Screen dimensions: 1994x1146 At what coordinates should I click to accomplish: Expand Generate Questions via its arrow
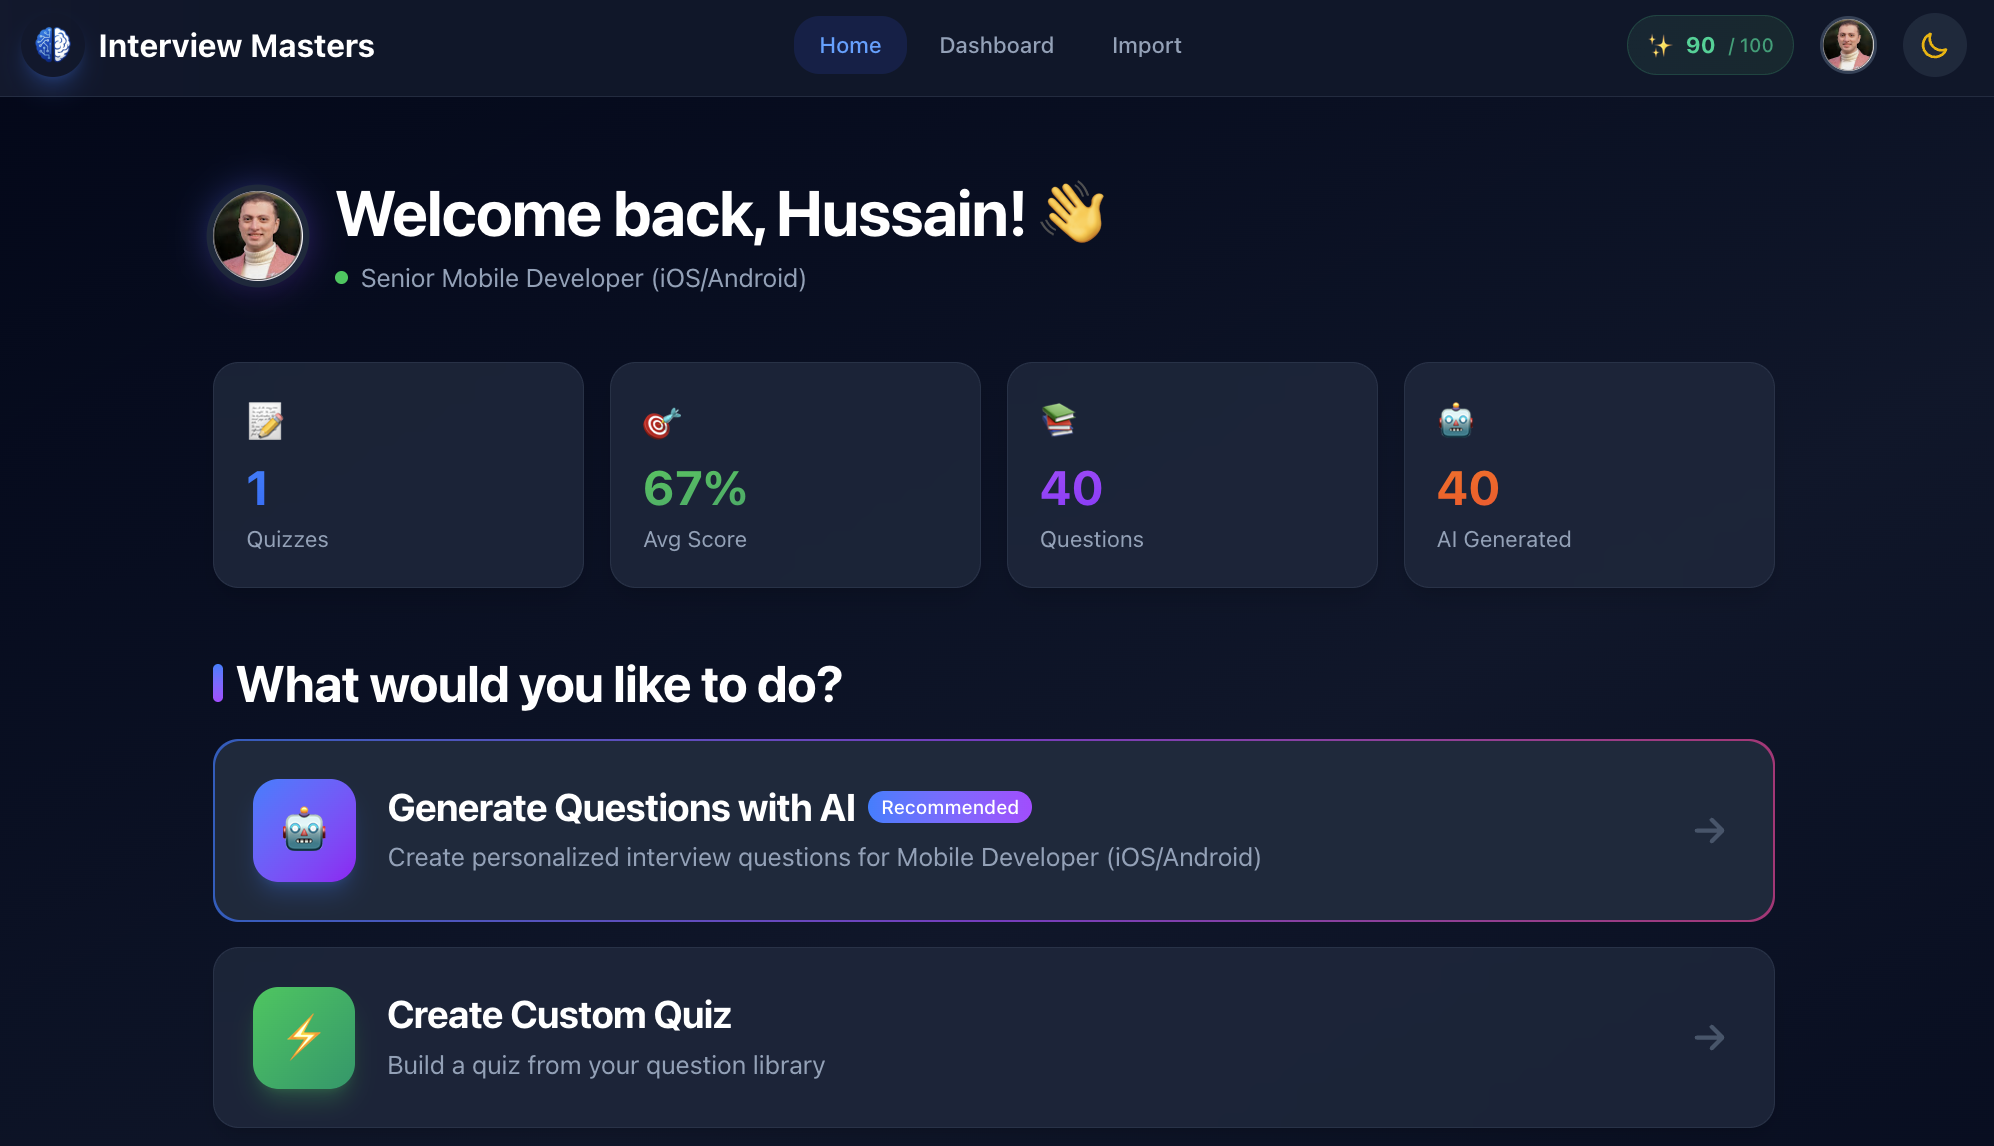pyautogui.click(x=1710, y=831)
